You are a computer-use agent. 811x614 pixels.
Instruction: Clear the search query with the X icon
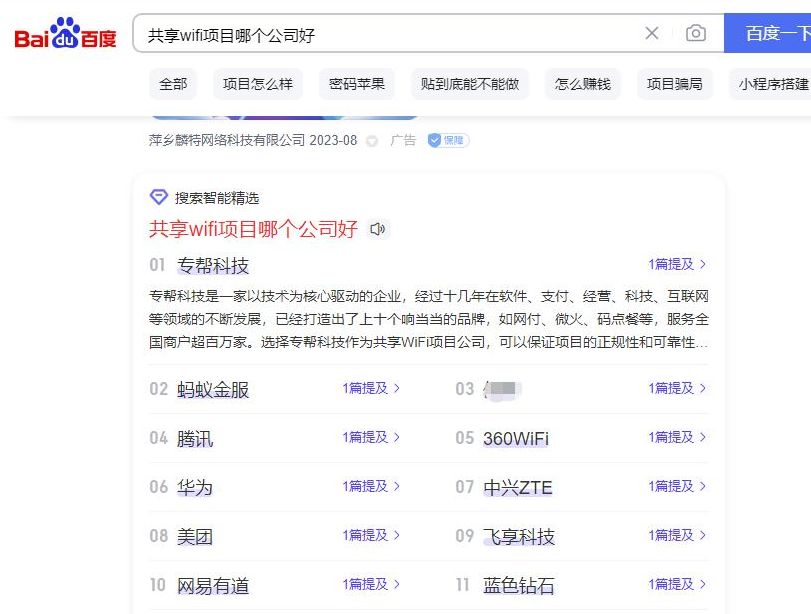652,33
